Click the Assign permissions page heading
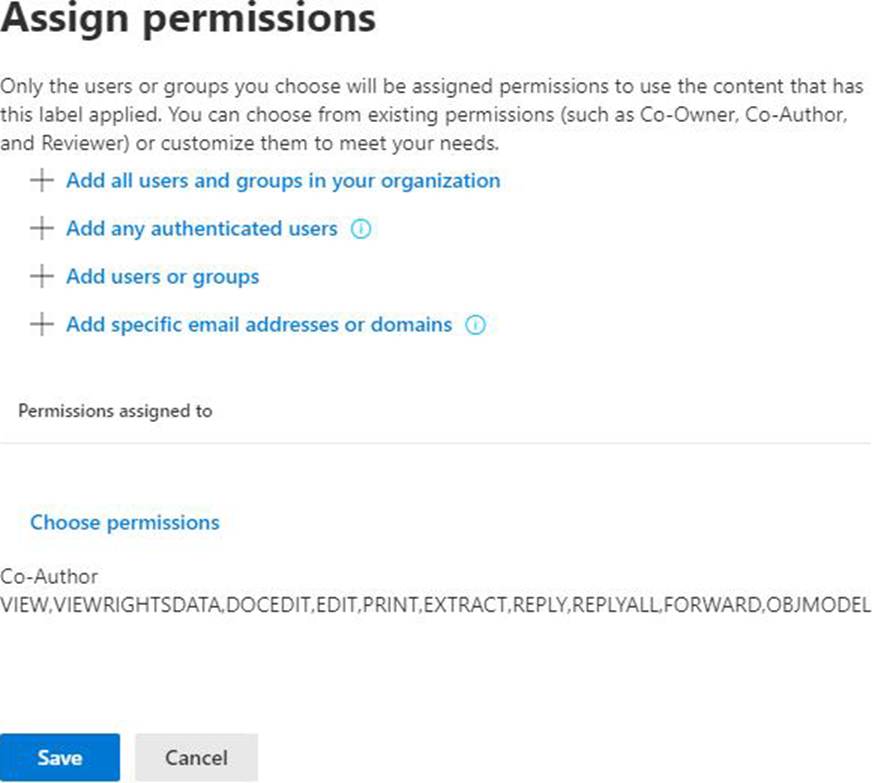The height and width of the screenshot is (783, 872). point(188,18)
